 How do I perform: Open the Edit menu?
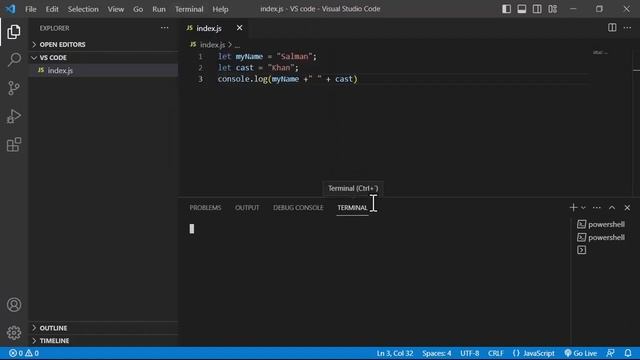tap(52, 9)
